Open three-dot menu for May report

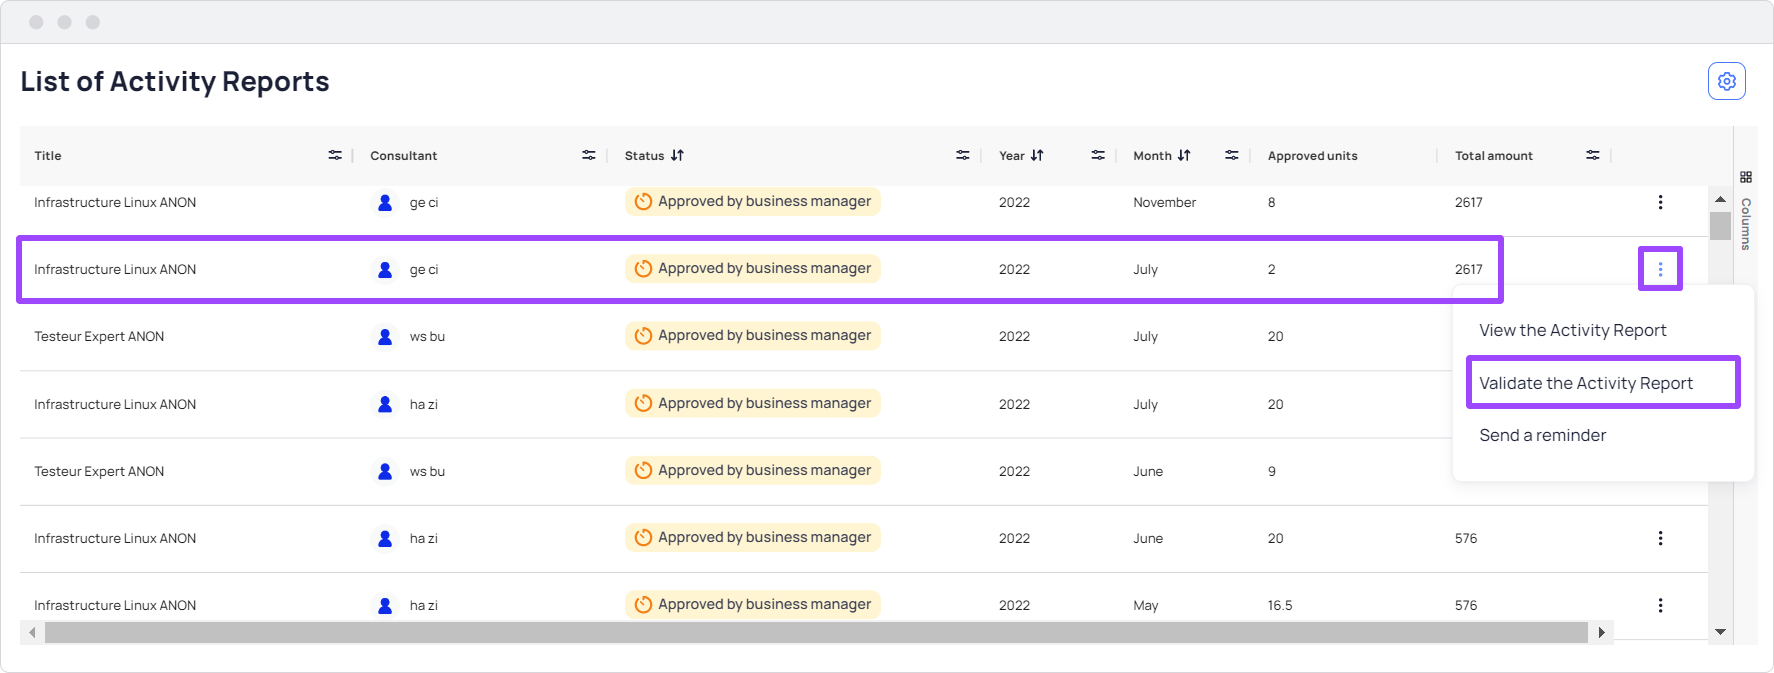[1660, 605]
